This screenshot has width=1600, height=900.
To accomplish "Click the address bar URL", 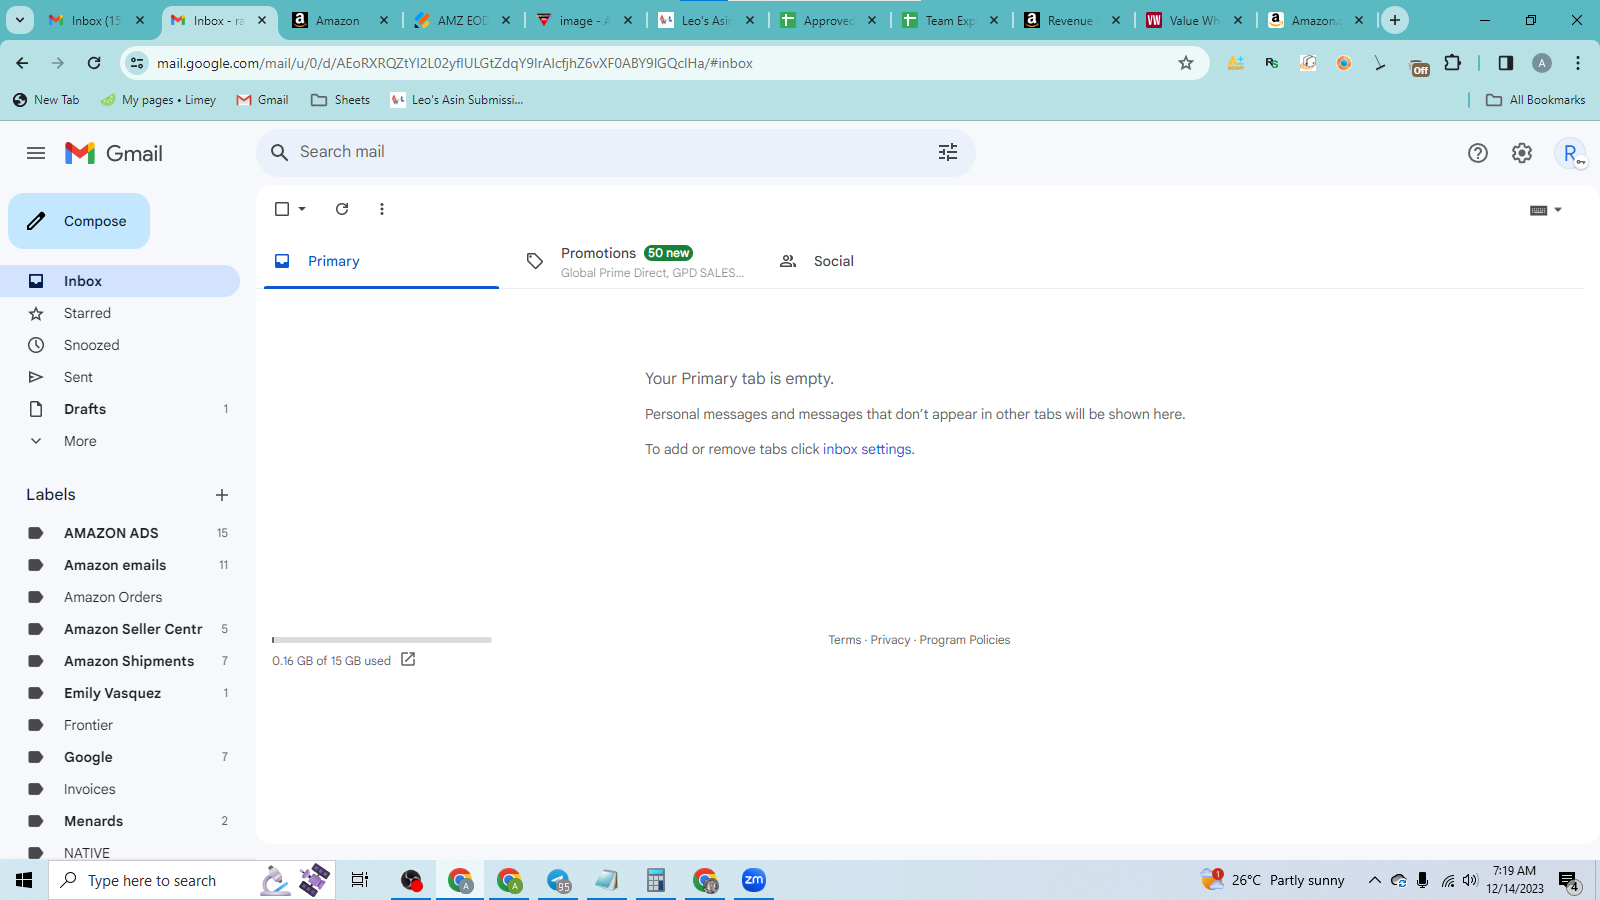I will [x=455, y=63].
